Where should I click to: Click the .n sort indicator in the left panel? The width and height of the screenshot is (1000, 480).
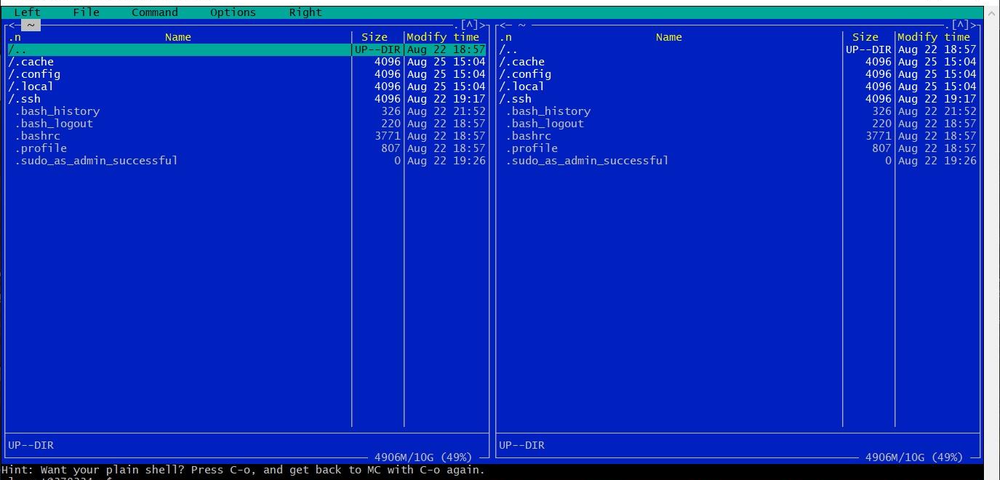(14, 37)
